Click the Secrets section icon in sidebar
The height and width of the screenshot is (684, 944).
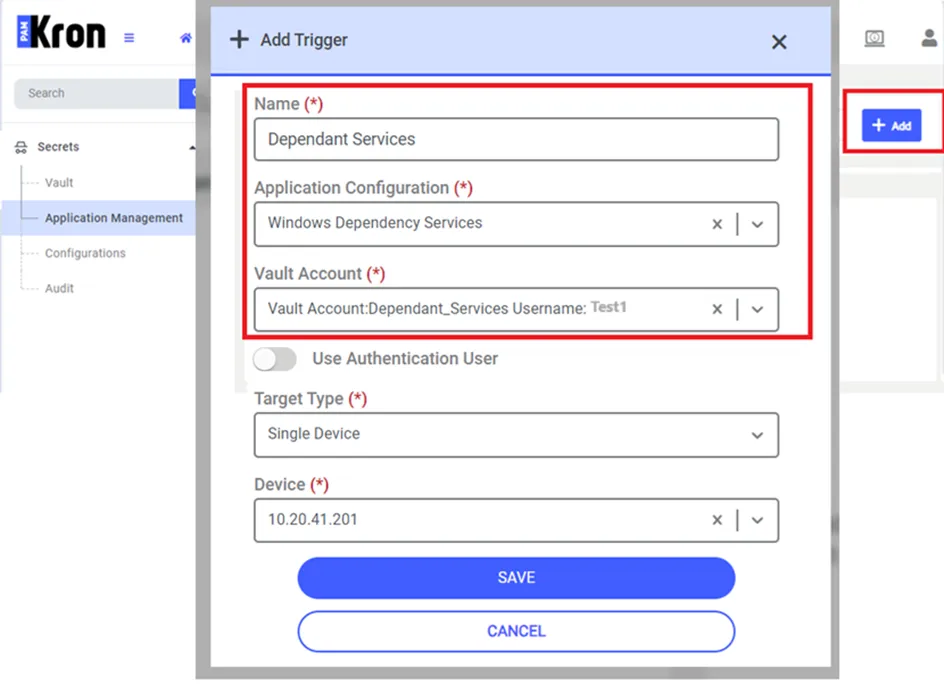tap(21, 147)
